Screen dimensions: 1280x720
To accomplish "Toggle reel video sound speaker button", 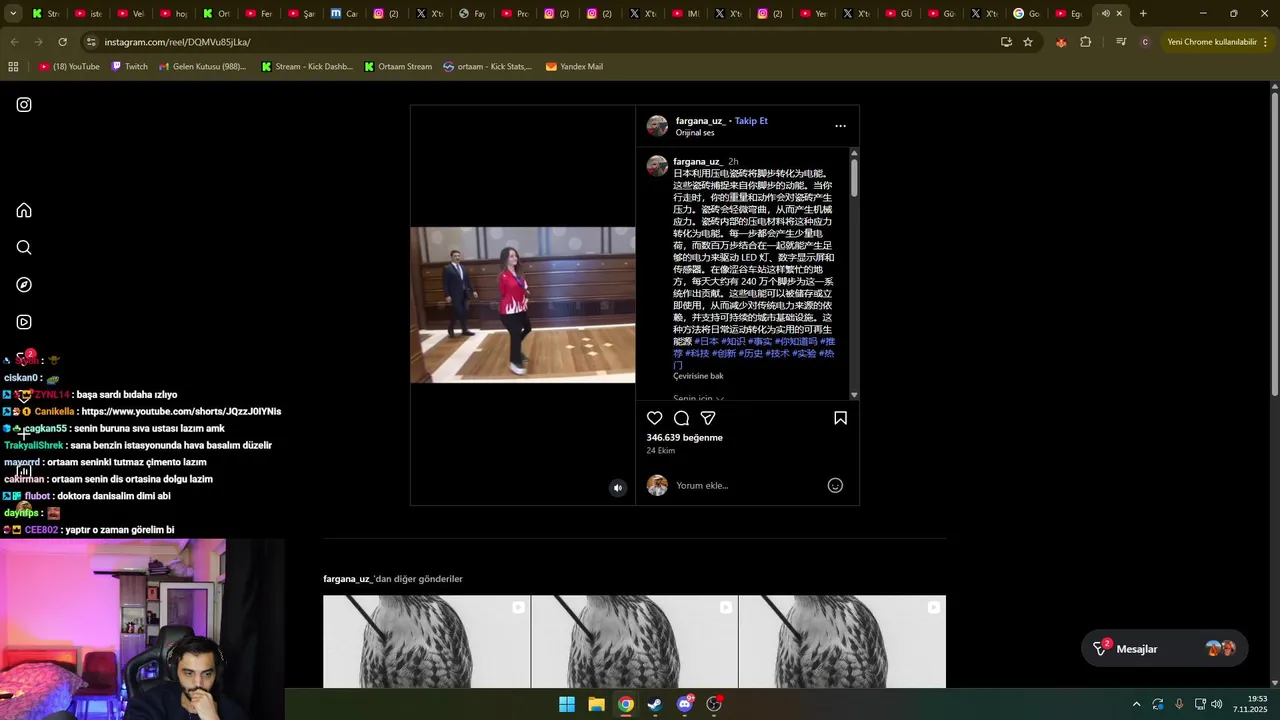I will pos(617,488).
